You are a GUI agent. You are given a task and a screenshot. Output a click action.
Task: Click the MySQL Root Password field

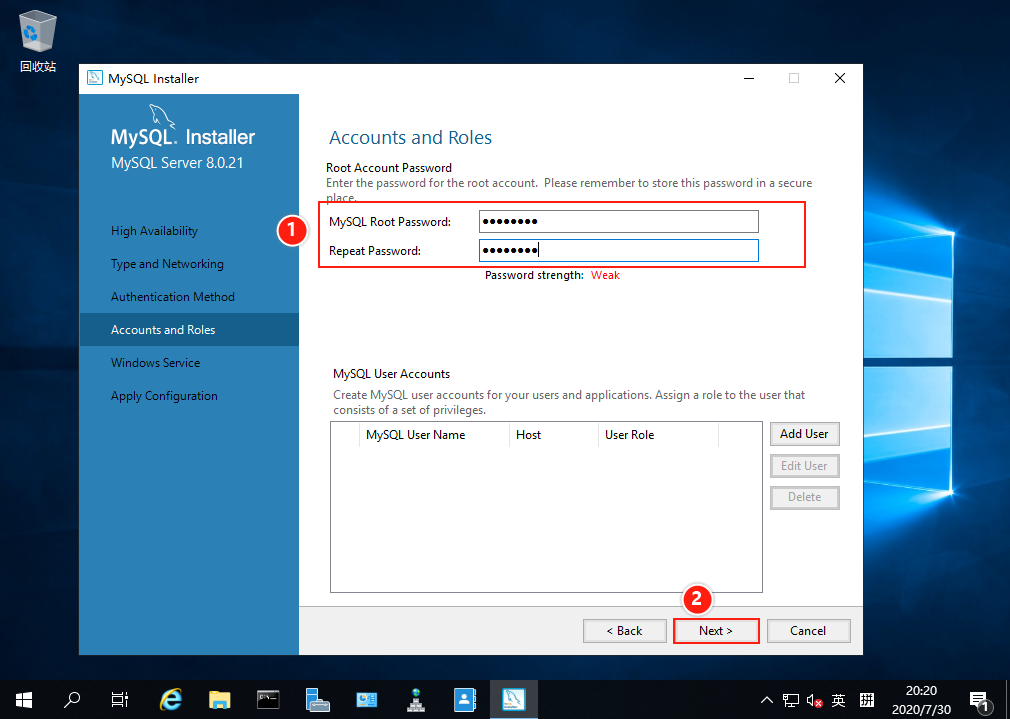[x=618, y=221]
